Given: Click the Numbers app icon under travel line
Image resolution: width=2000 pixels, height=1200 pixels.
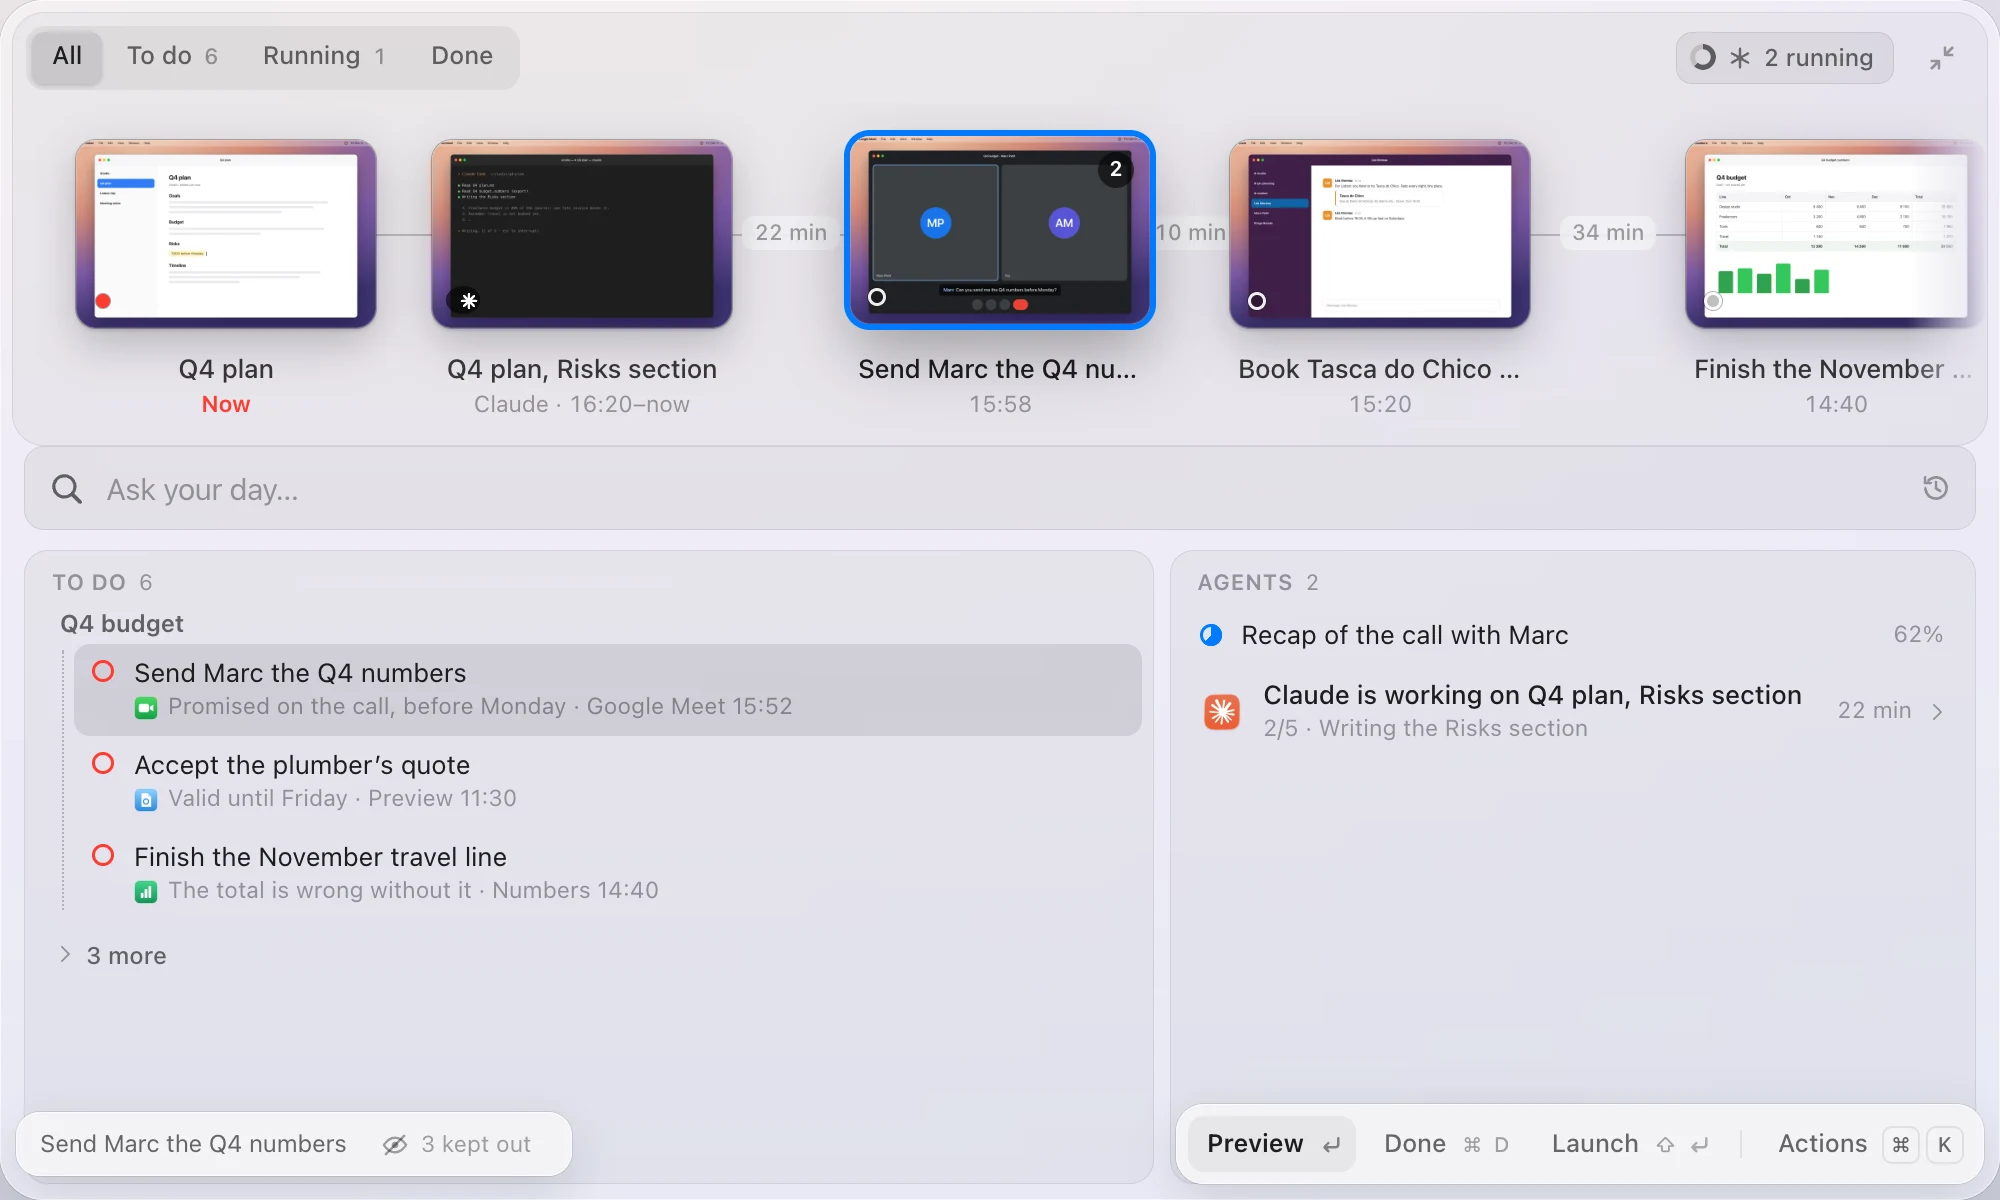Looking at the screenshot, I should click(x=146, y=892).
